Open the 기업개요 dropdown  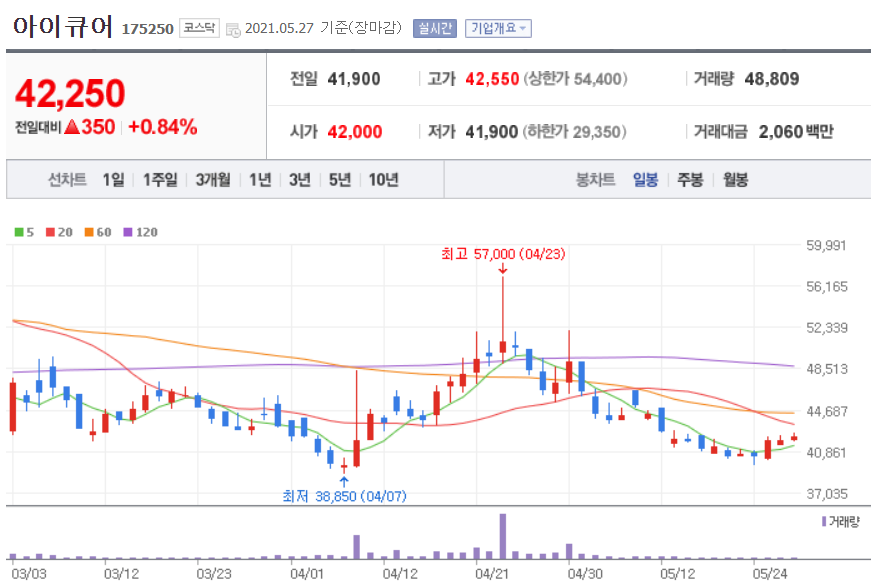pyautogui.click(x=498, y=28)
